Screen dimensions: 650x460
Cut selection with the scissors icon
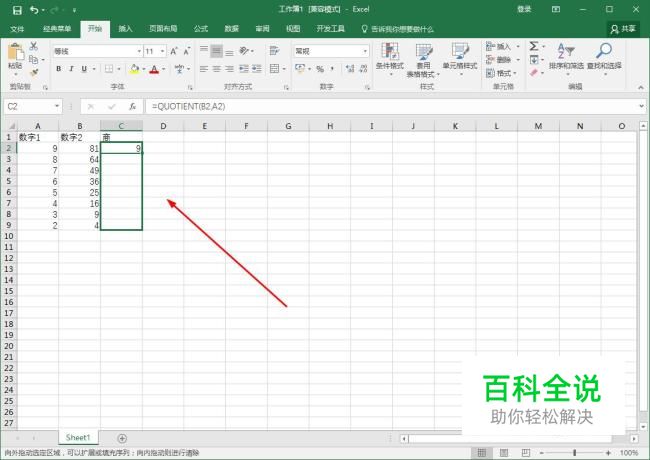[x=34, y=46]
